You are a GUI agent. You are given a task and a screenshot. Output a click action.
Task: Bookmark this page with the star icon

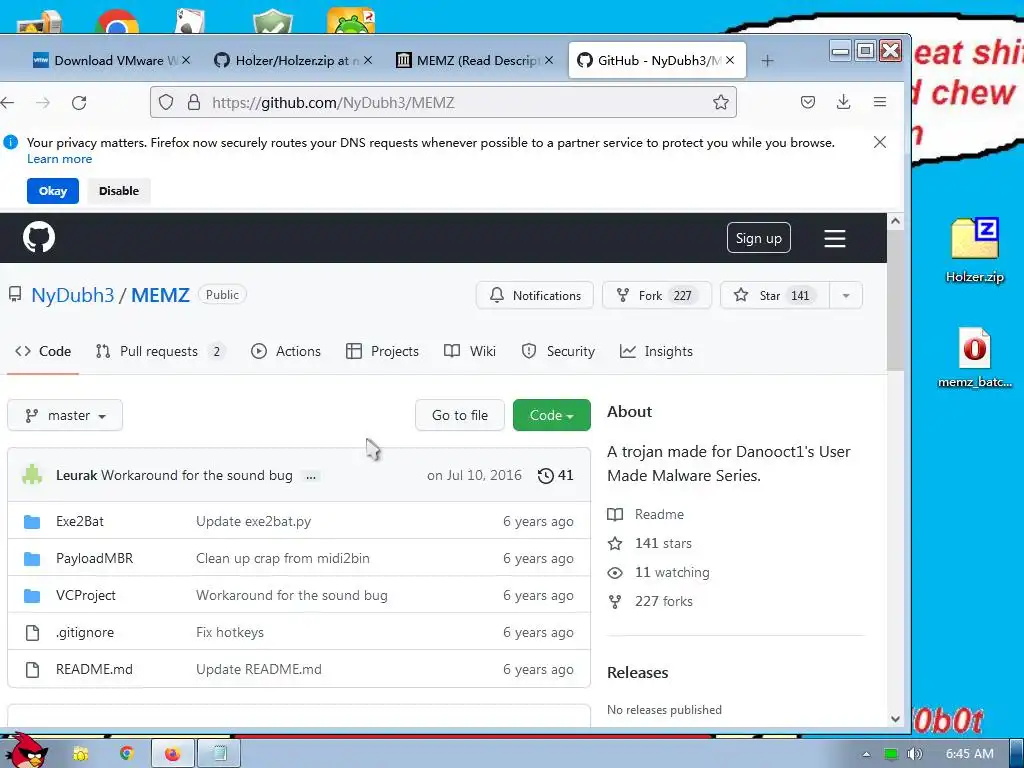pyautogui.click(x=720, y=103)
